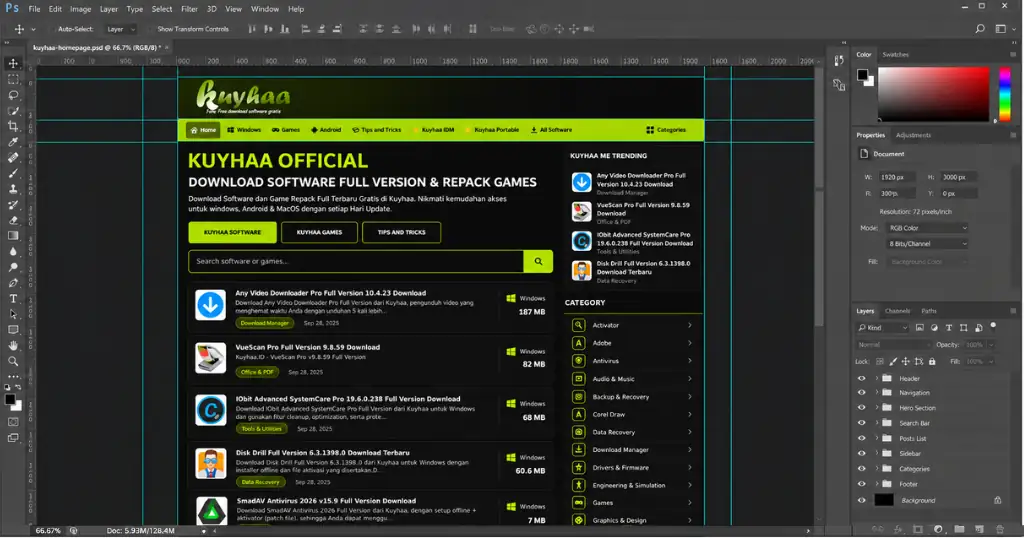Click the KUYHAA GAMES button on canvas
The height and width of the screenshot is (538, 1024).
coord(319,232)
